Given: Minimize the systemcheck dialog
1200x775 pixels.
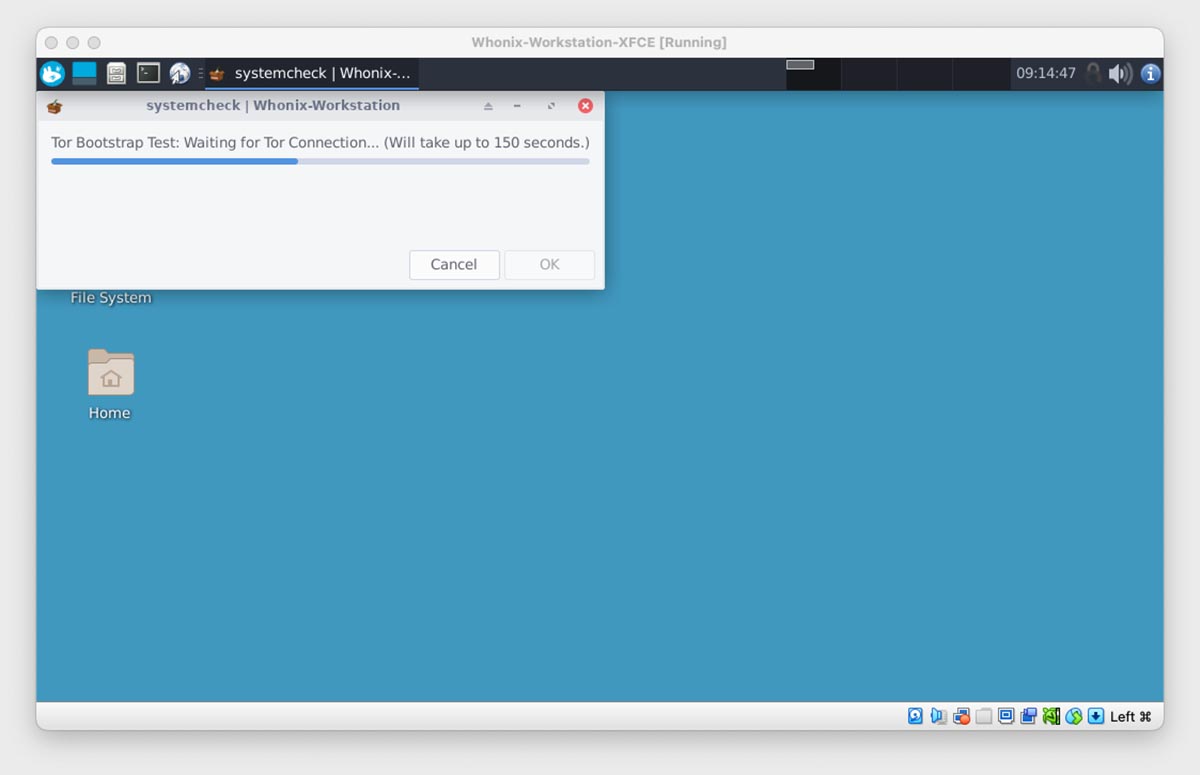Looking at the screenshot, I should pos(517,106).
